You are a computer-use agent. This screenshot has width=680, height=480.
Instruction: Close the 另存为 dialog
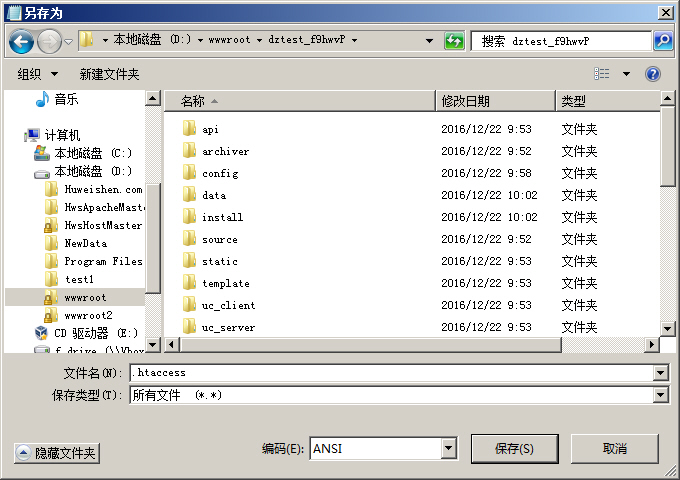click(665, 13)
